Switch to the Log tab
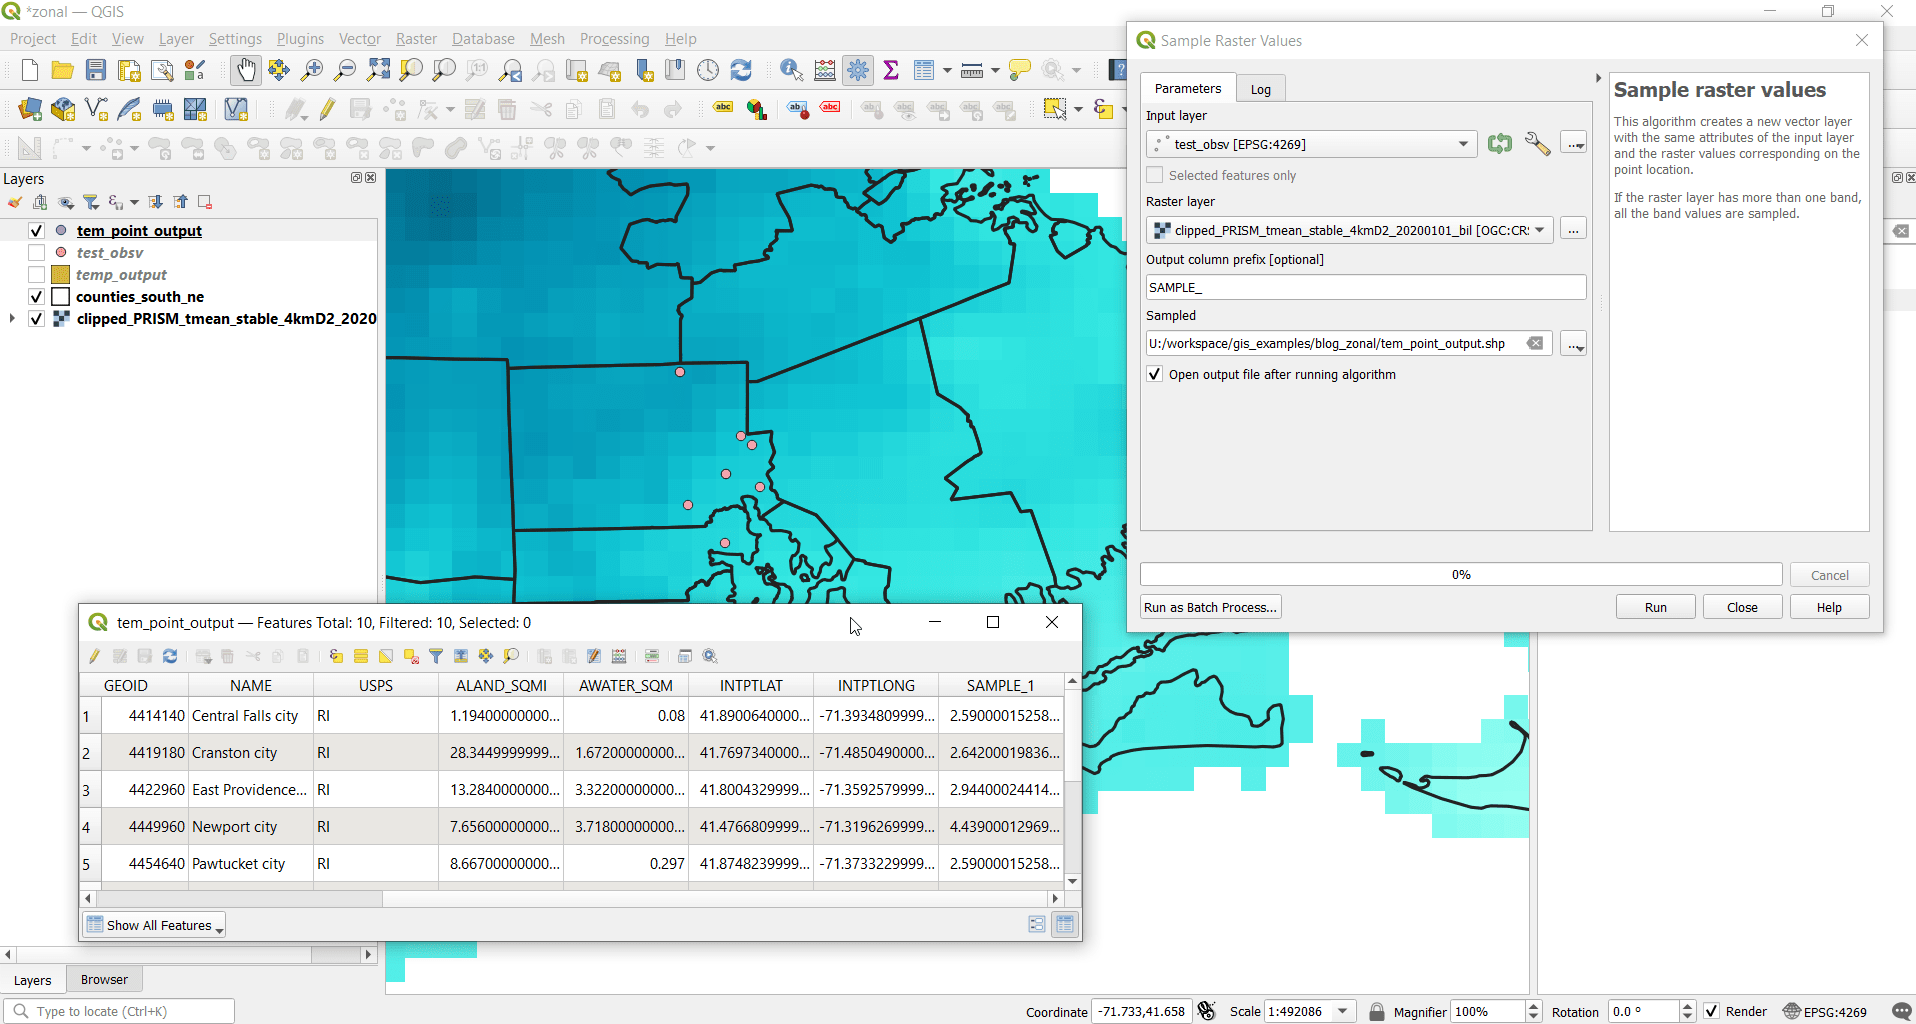Viewport: 1916px width, 1024px height. (1260, 89)
